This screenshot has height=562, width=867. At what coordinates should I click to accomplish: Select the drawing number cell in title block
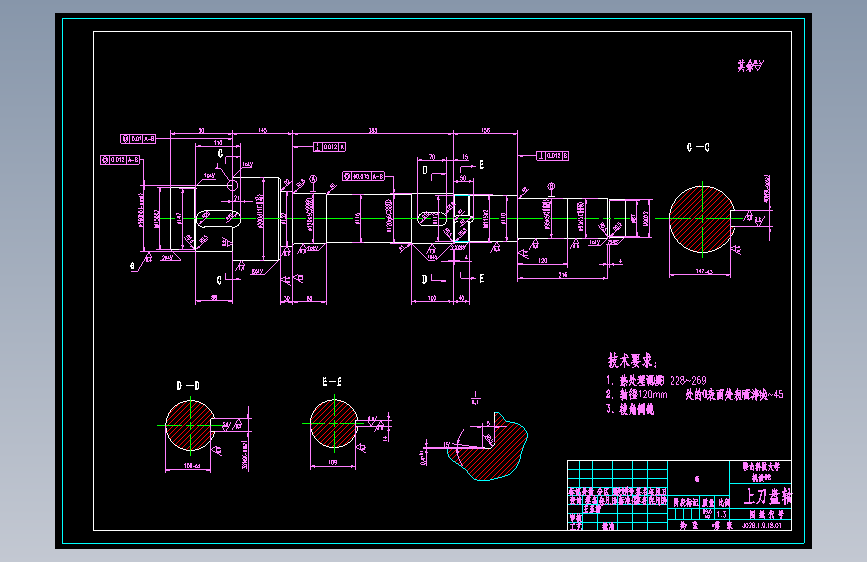[x=761, y=525]
